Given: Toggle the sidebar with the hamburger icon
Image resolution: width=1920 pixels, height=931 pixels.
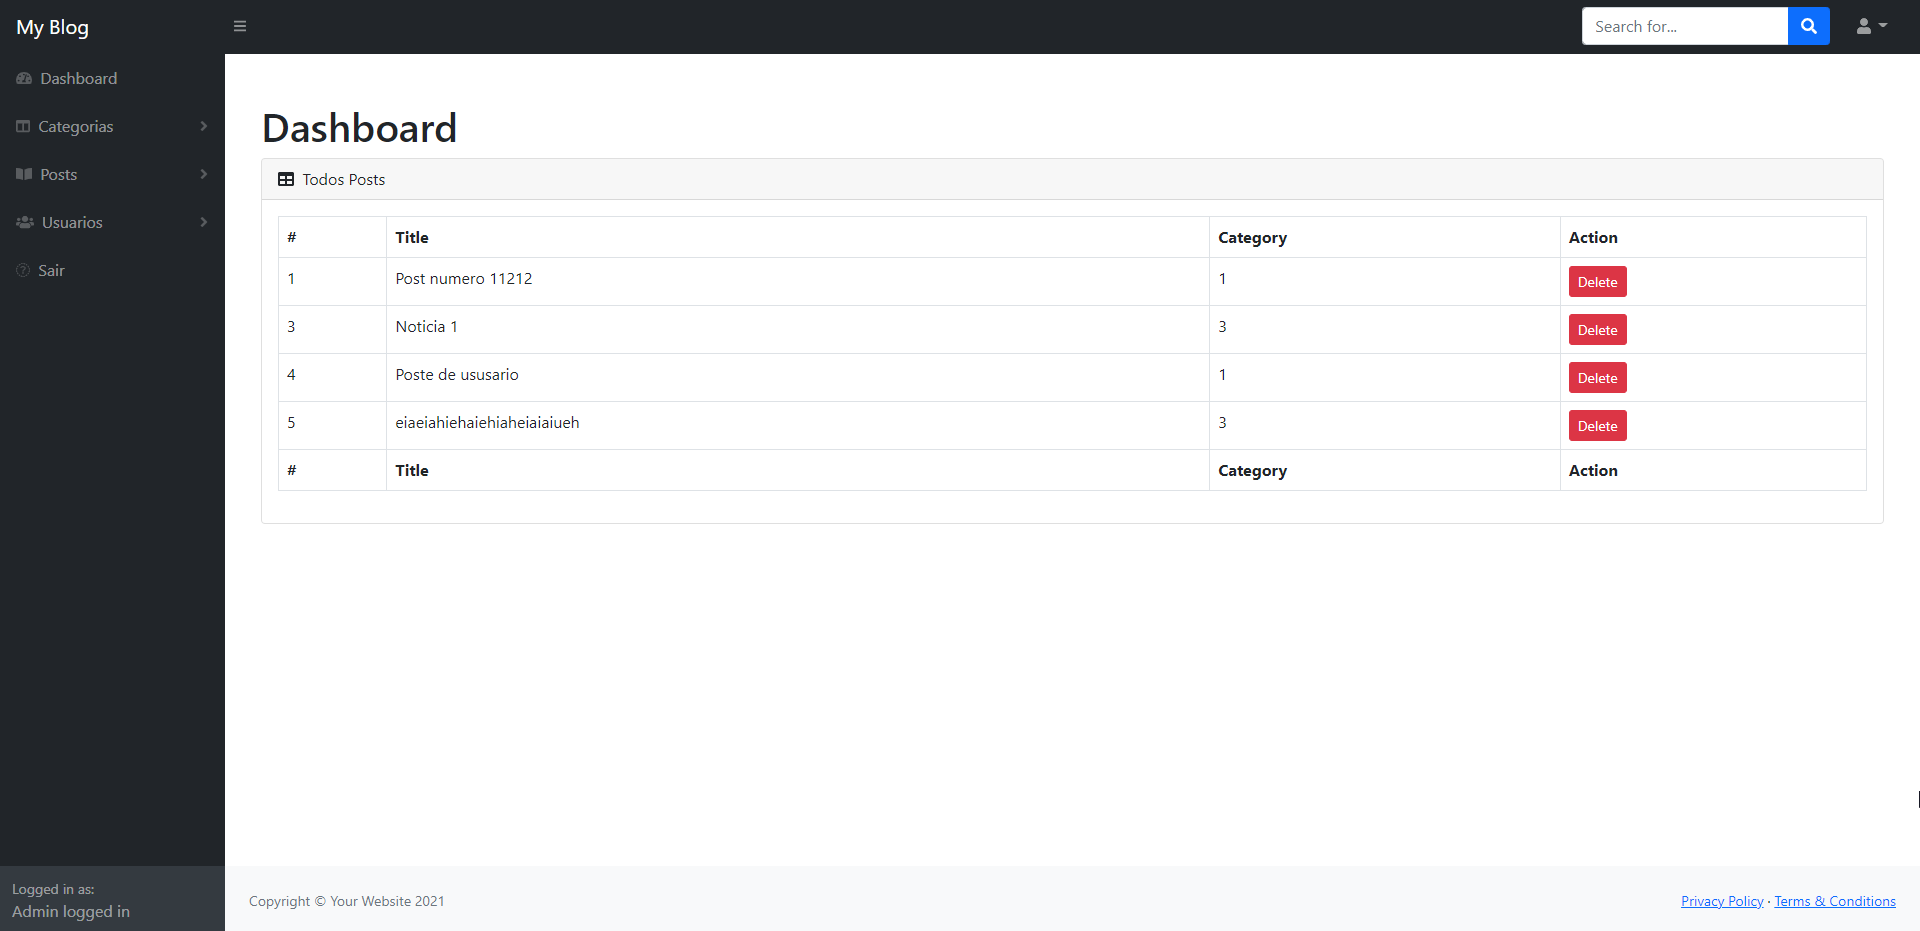Looking at the screenshot, I should coord(240,26).
